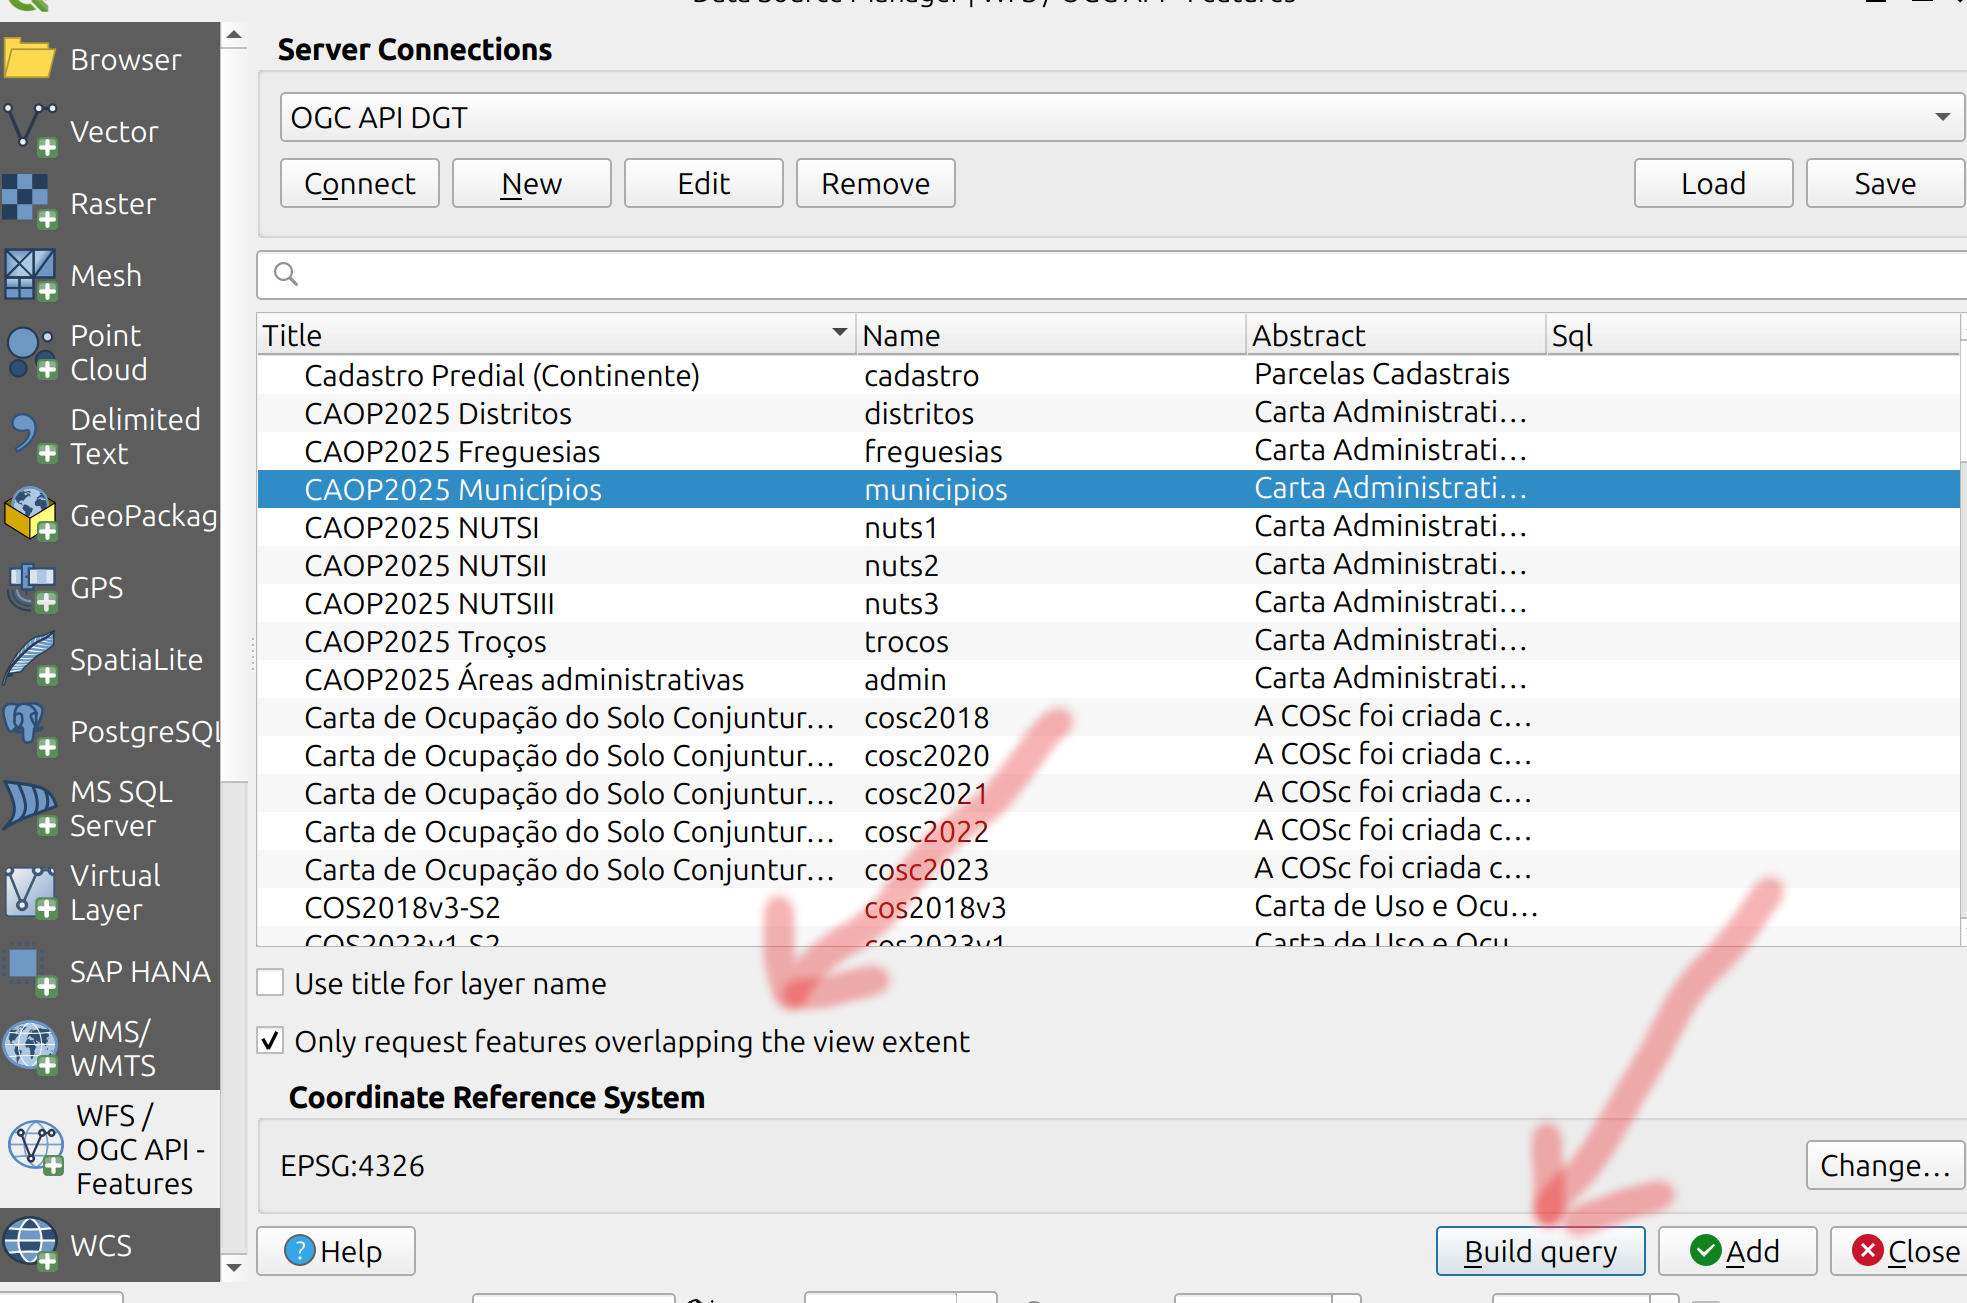The height and width of the screenshot is (1303, 1967).
Task: Enable Use title for layer name
Action: [x=270, y=983]
